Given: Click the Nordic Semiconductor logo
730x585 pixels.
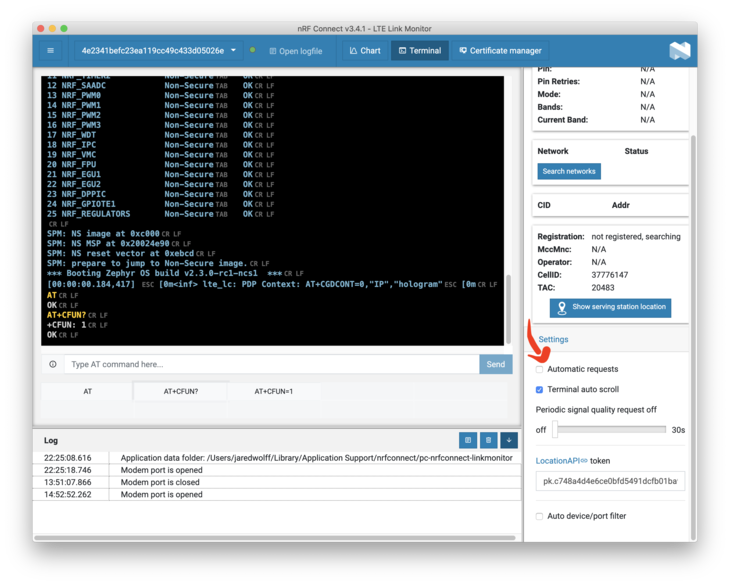Looking at the screenshot, I should 679,51.
